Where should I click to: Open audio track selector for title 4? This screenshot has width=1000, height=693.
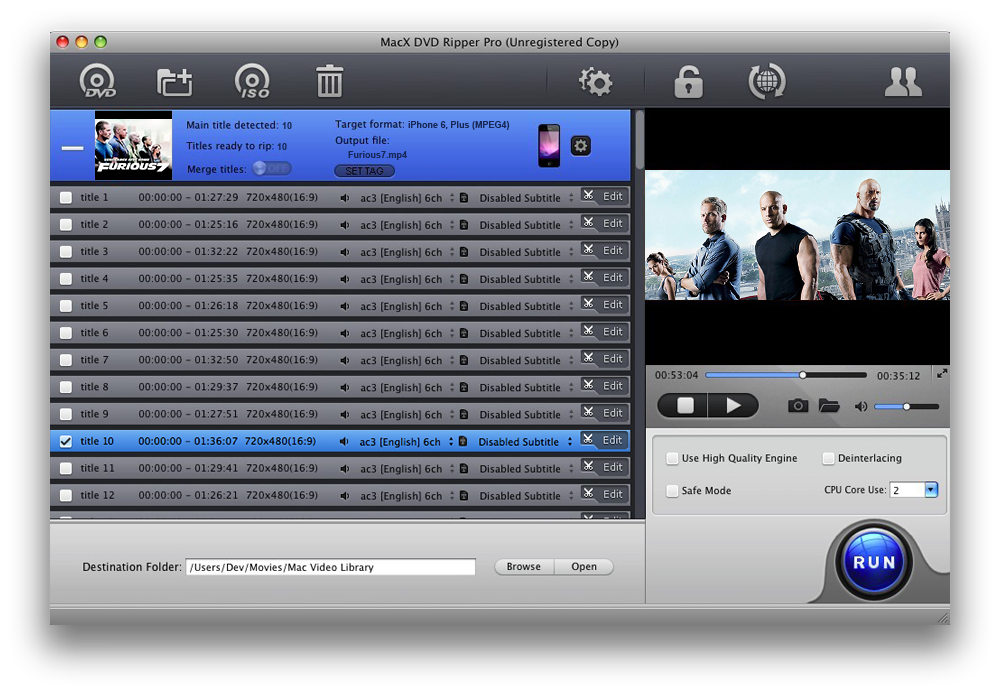coord(452,279)
